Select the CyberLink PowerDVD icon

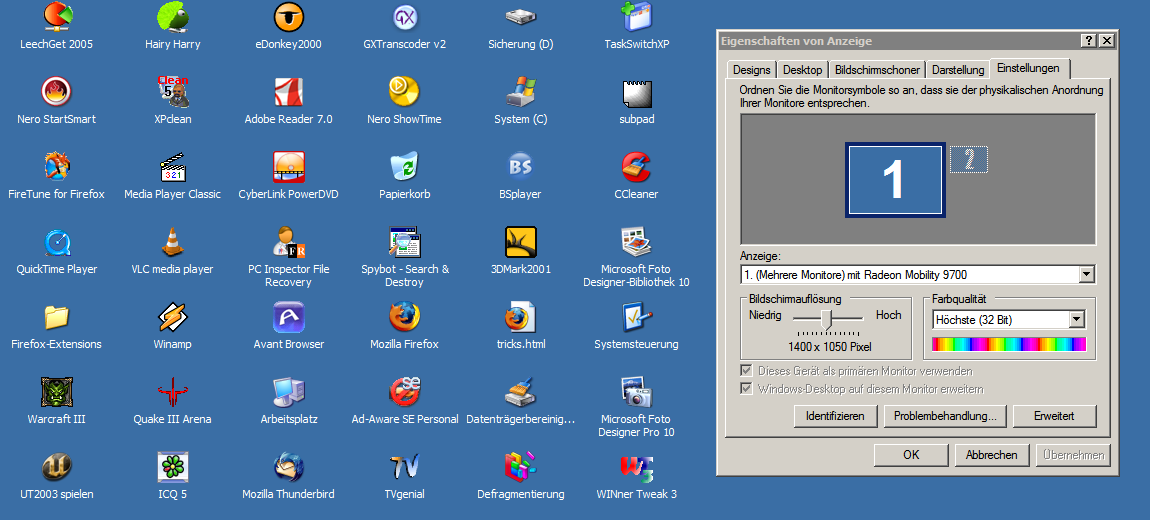click(x=288, y=167)
